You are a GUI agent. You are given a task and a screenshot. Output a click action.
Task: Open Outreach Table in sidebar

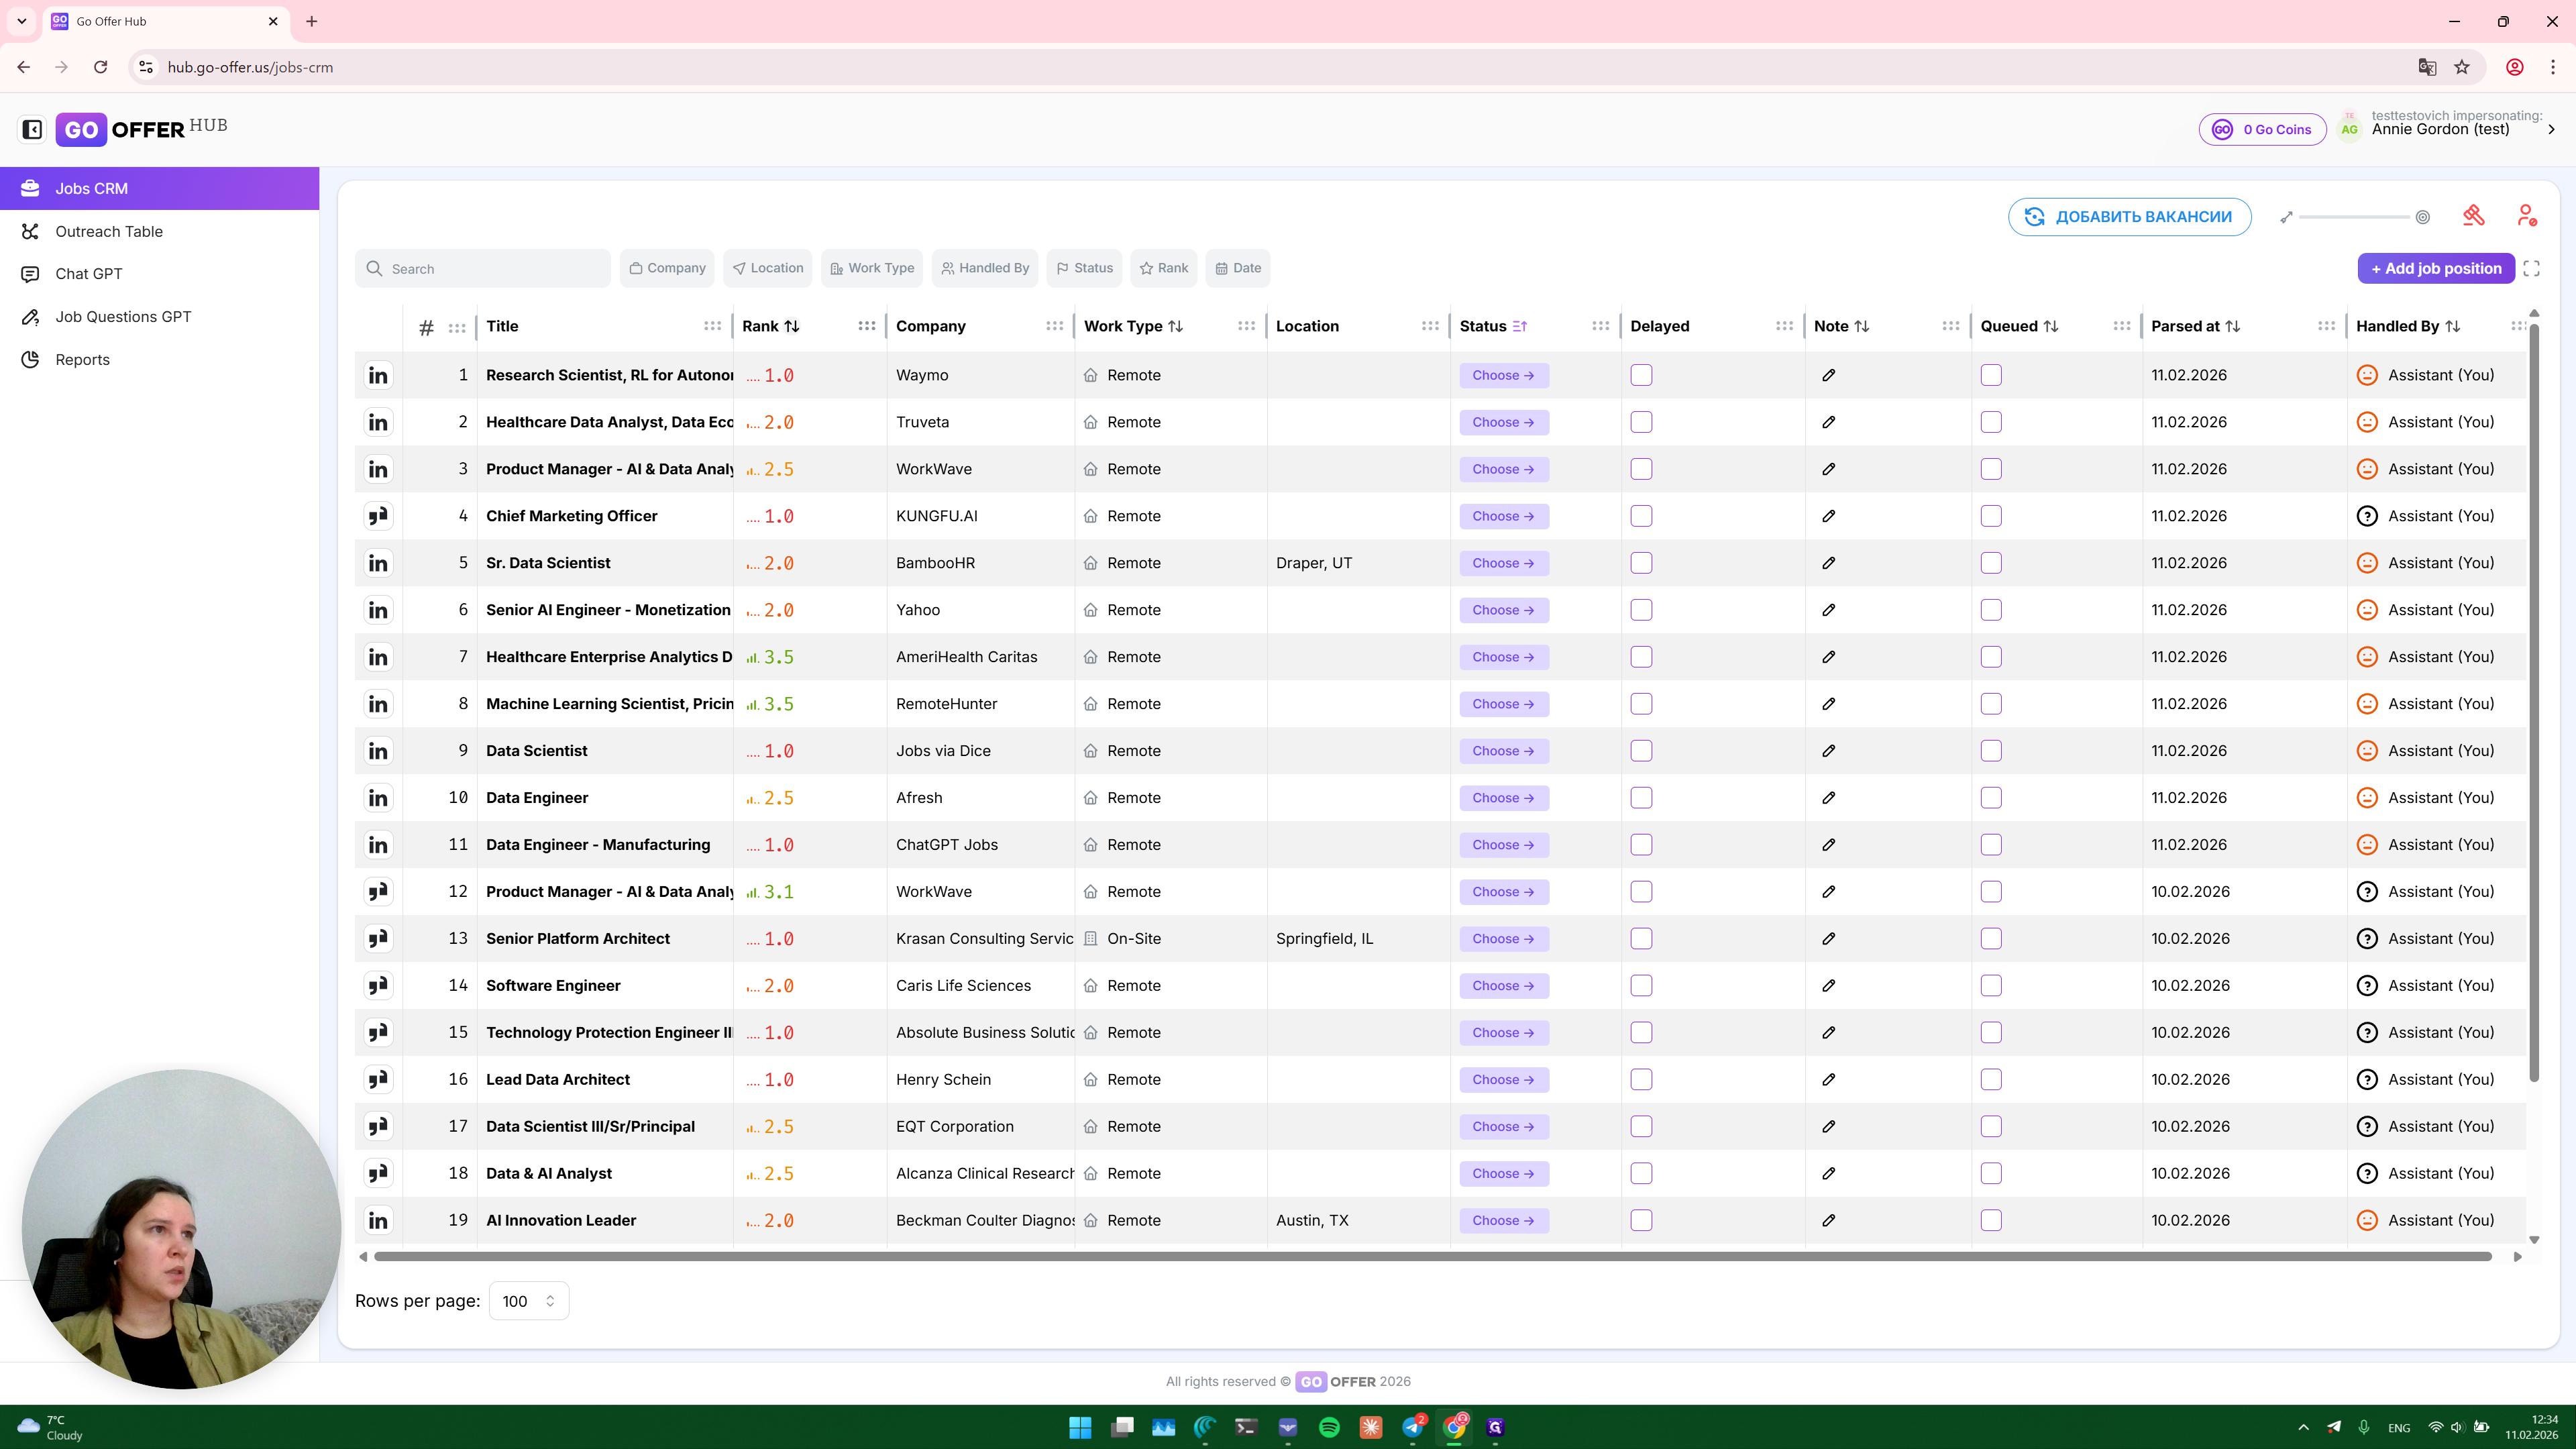pos(109,231)
